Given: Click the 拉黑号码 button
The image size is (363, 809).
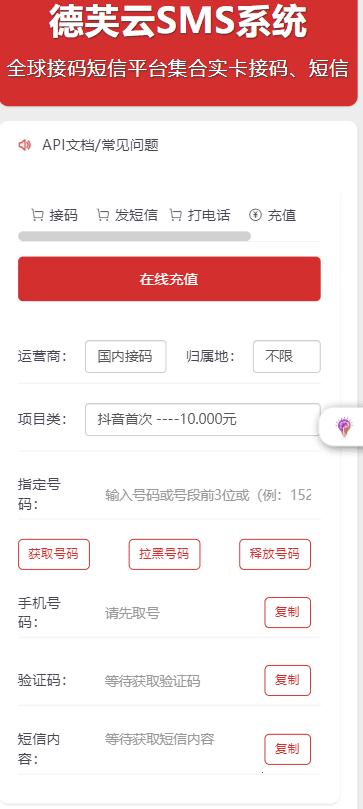Looking at the screenshot, I should 164,555.
